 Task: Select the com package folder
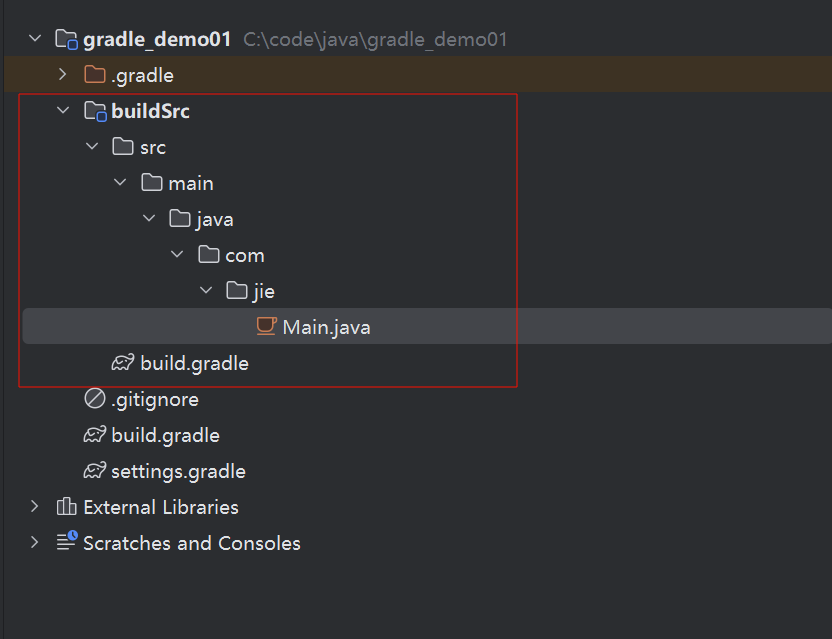coord(244,255)
